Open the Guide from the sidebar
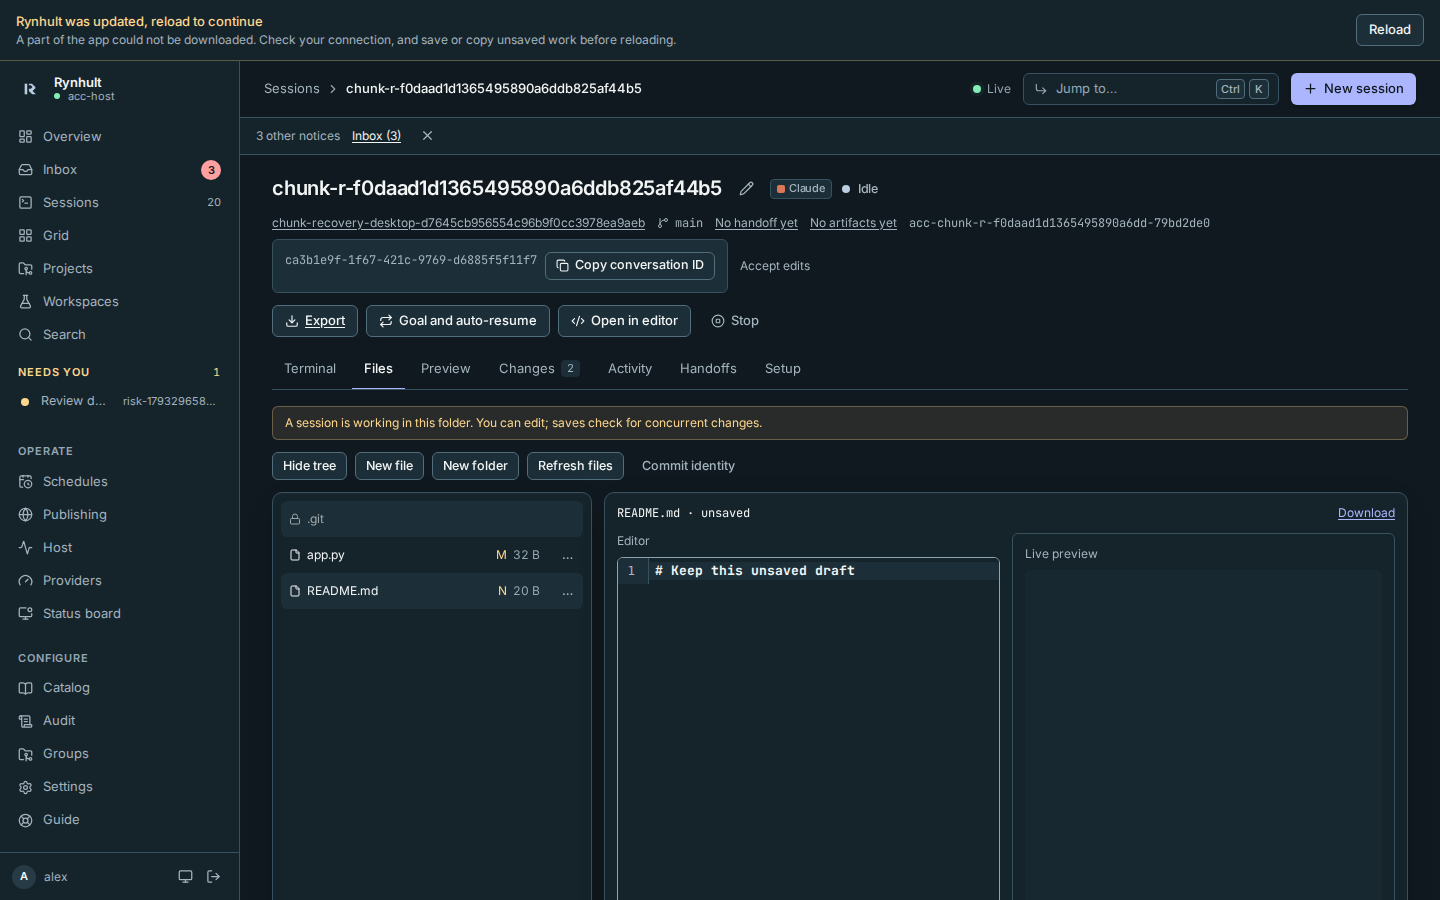Viewport: 1440px width, 900px height. click(120, 819)
